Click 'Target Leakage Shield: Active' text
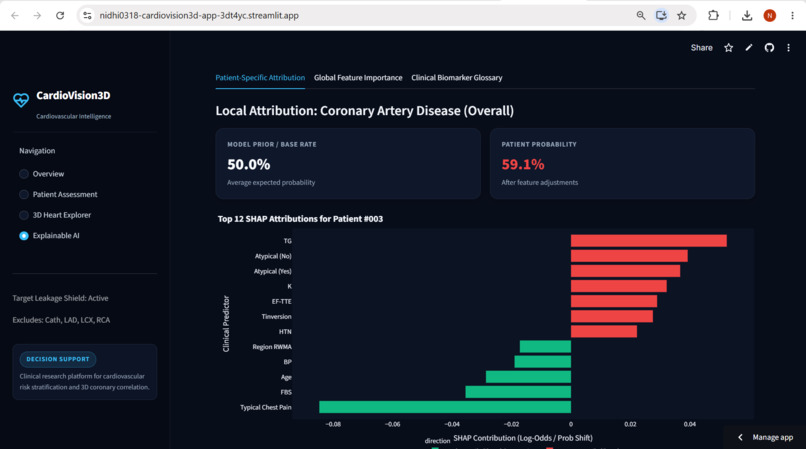This screenshot has width=806, height=449. click(60, 298)
